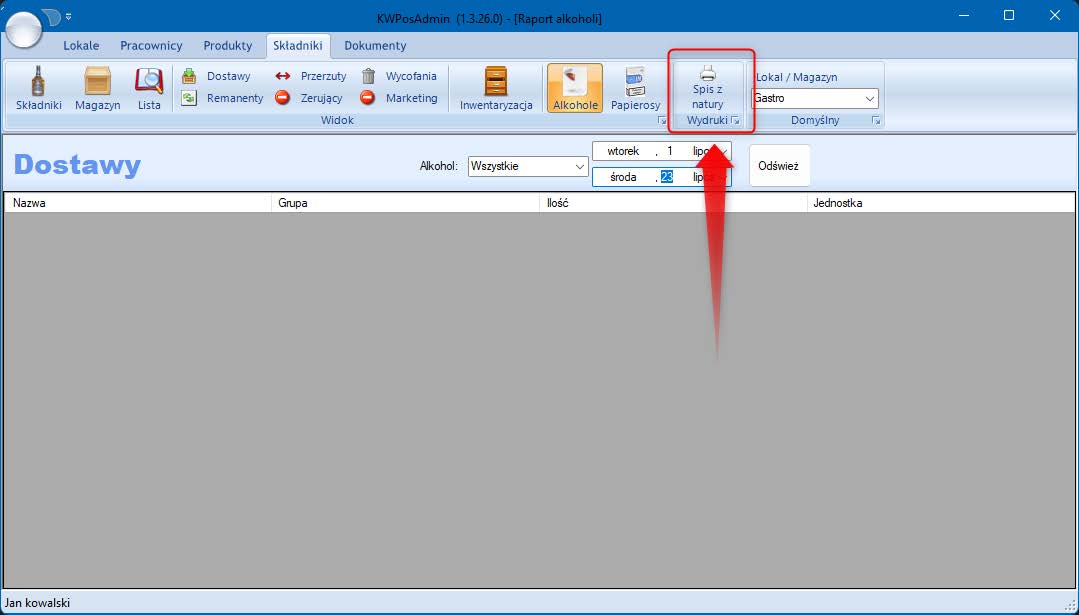1079x615 pixels.
Task: Click the Magazyn warehouse icon
Action: coord(97,88)
